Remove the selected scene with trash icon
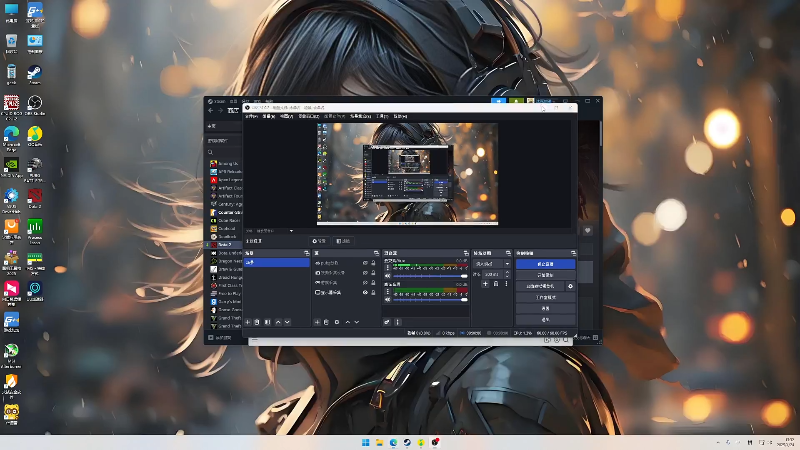This screenshot has height=450, width=800. click(257, 322)
